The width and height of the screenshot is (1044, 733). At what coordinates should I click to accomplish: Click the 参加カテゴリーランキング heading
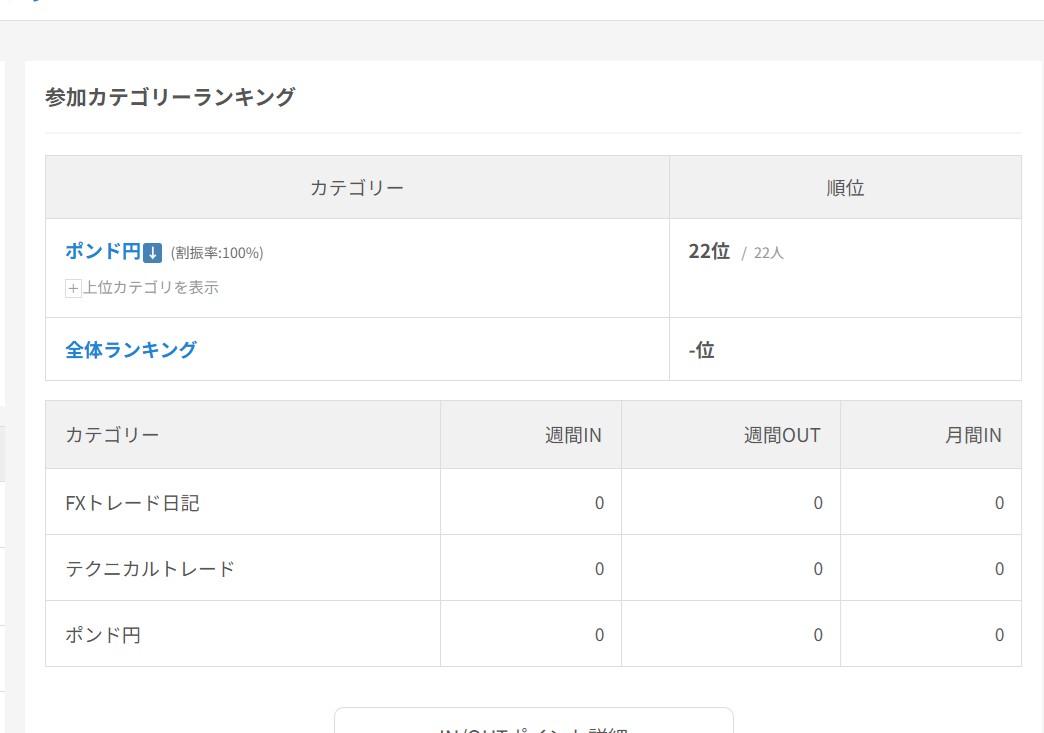(x=170, y=97)
